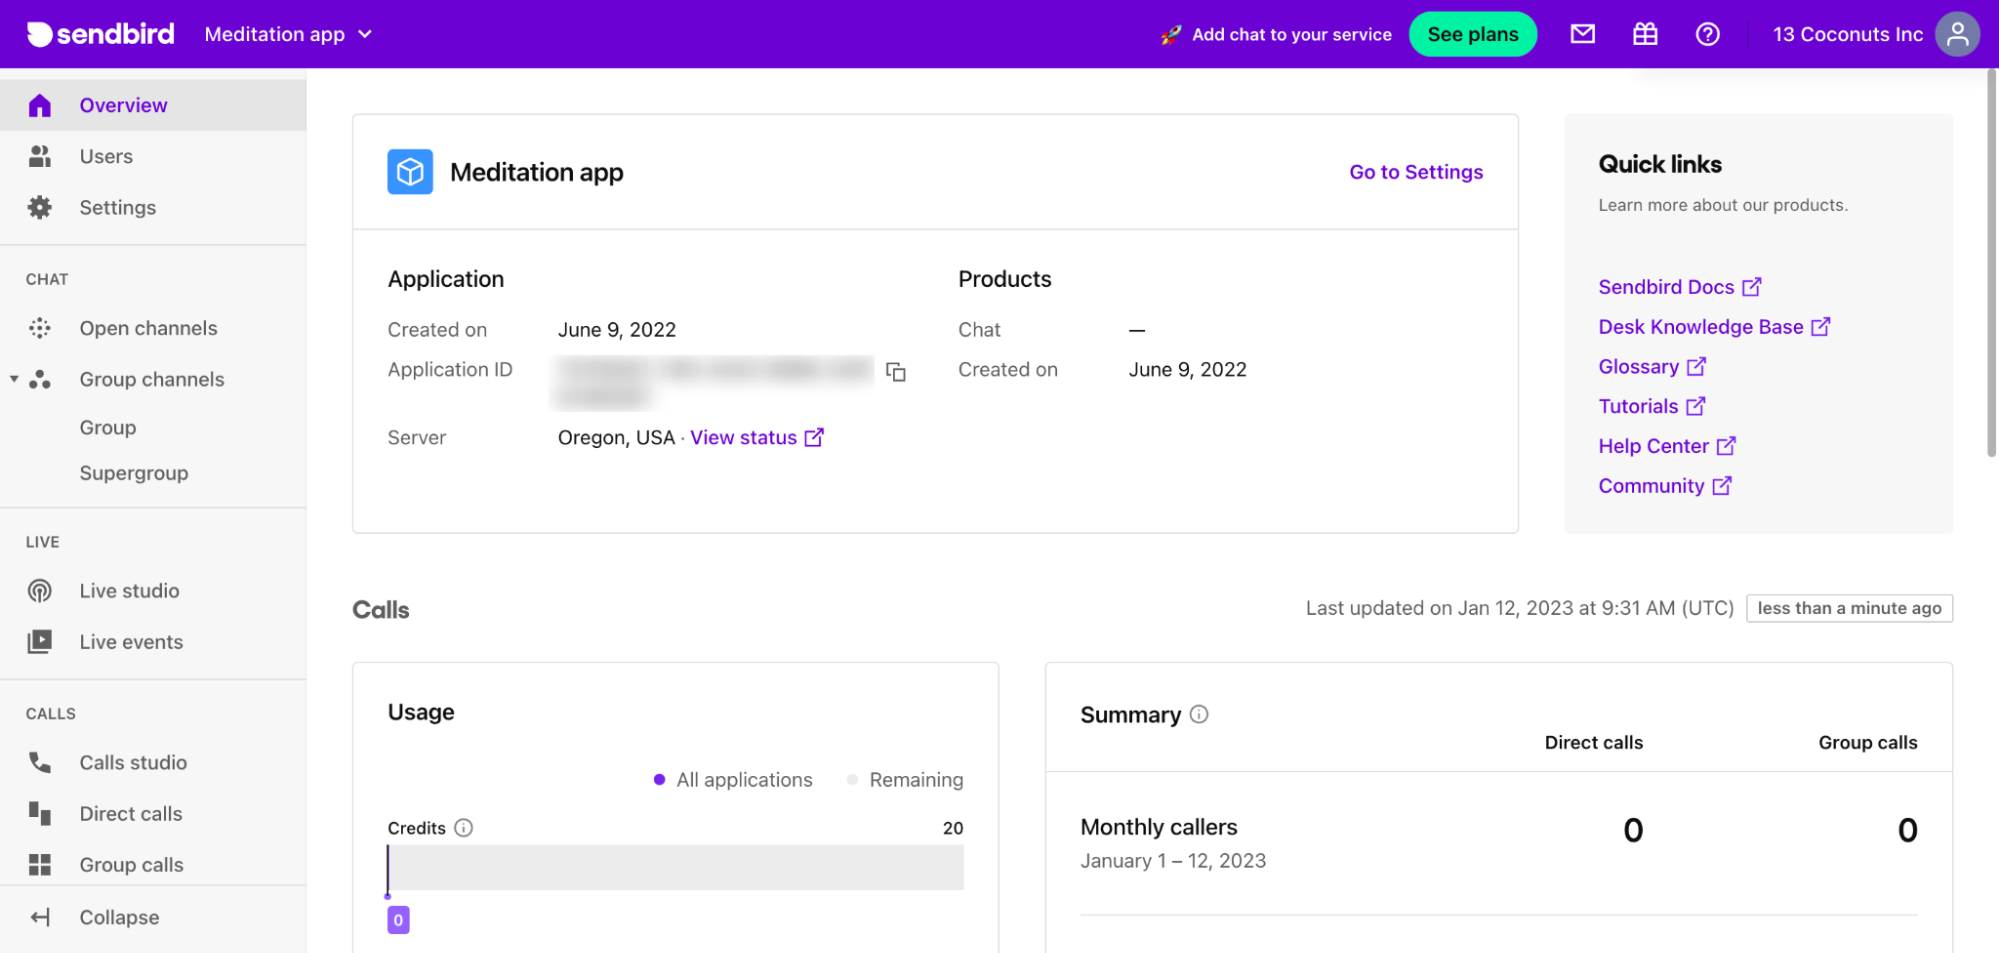Select the Group sub-item
The image size is (1999, 953).
coord(108,427)
